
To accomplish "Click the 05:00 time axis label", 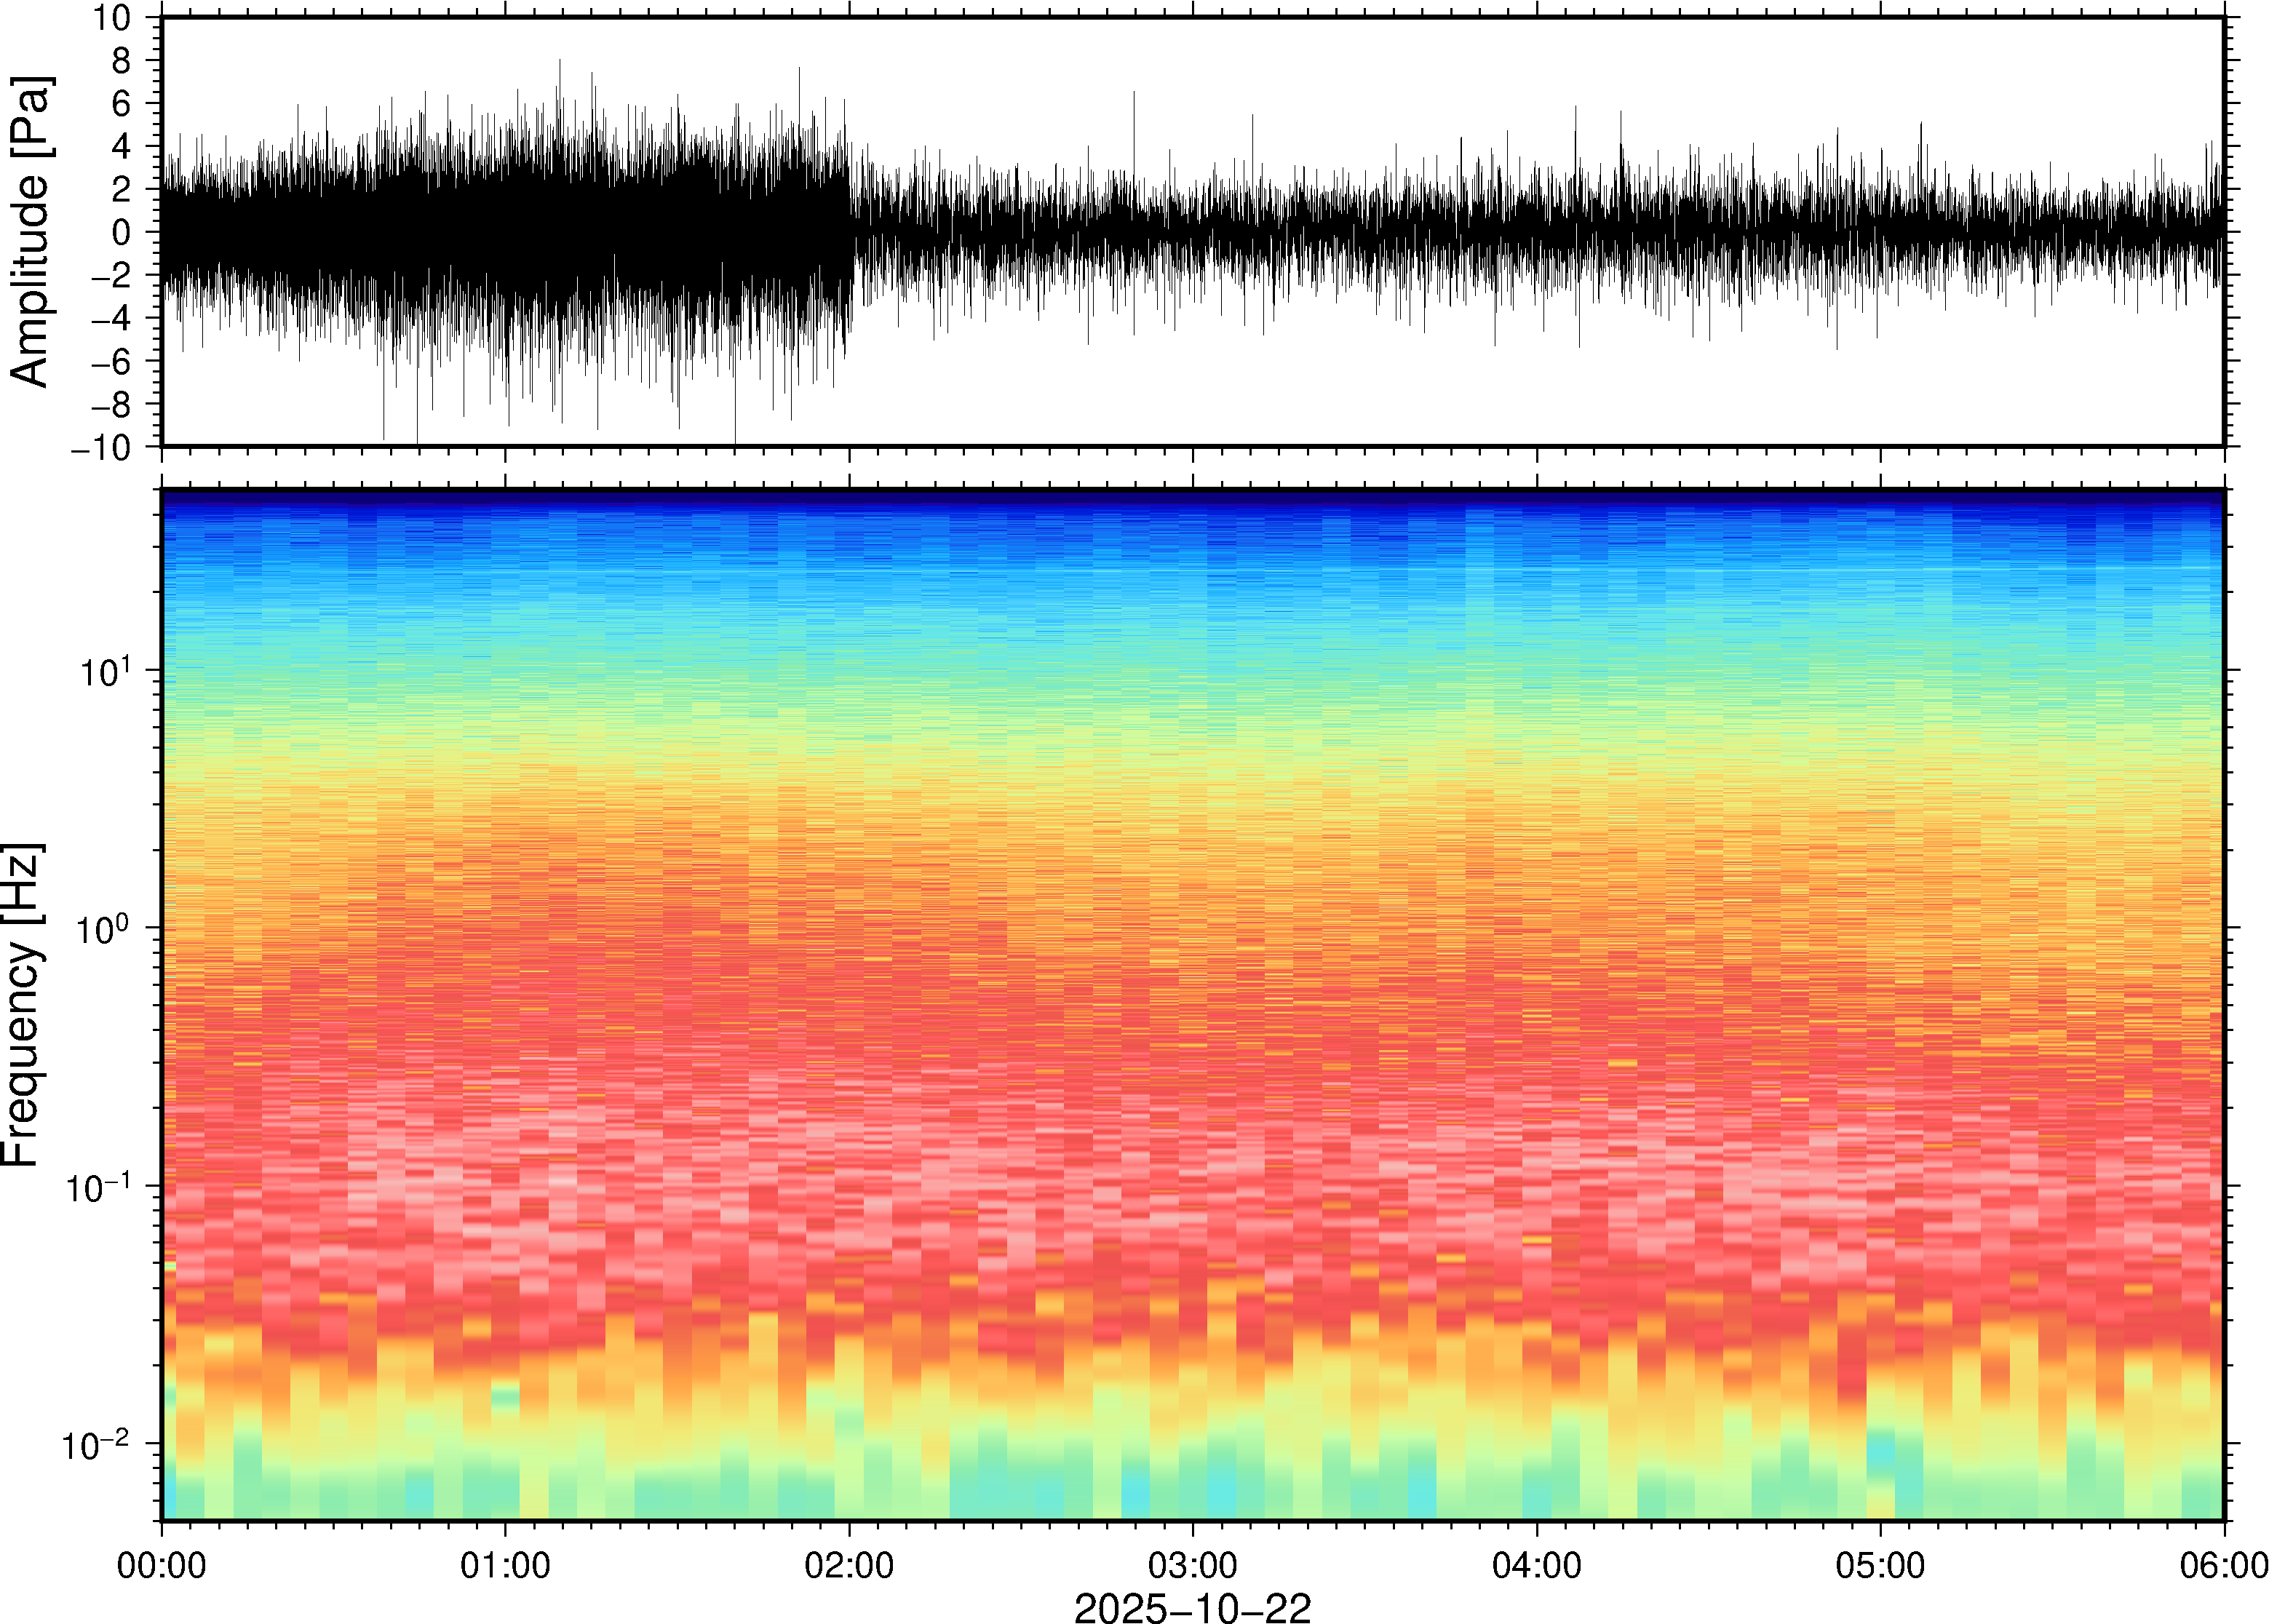I will click(x=1880, y=1565).
